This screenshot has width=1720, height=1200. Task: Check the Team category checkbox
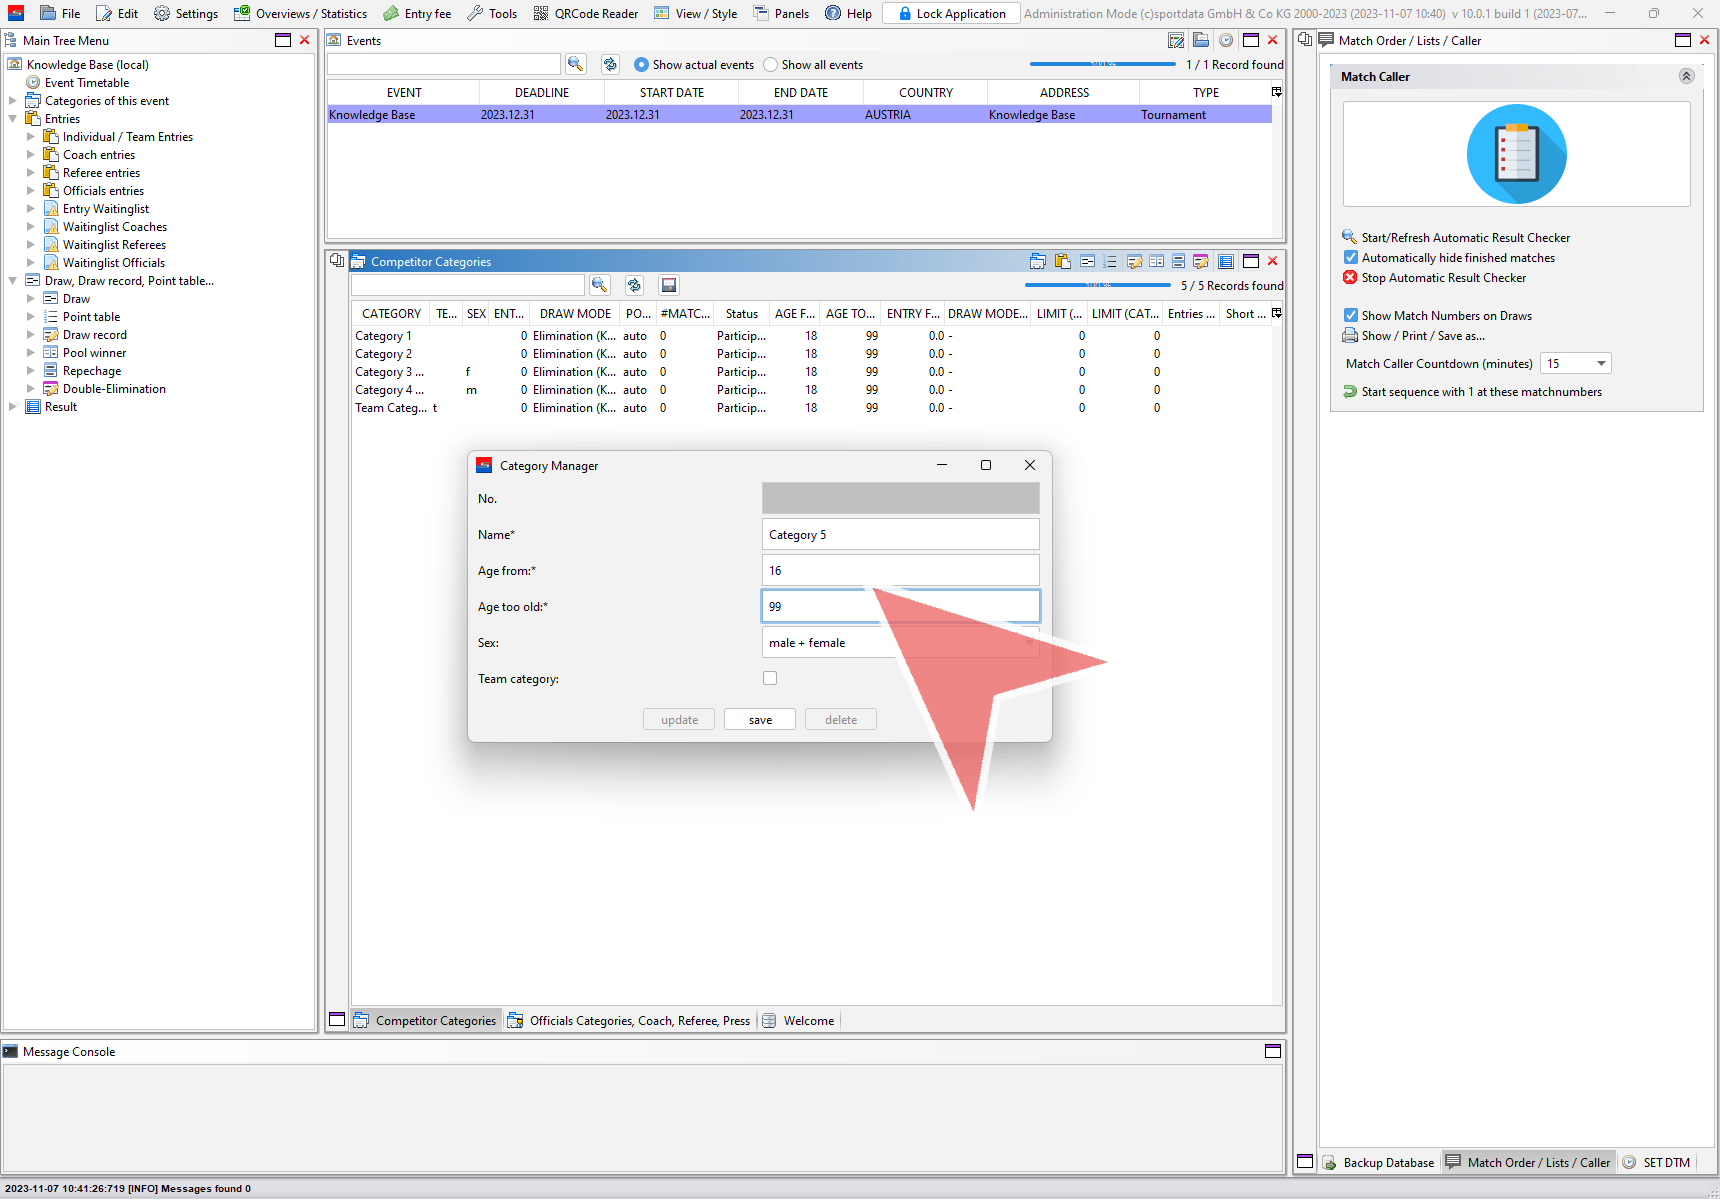(x=770, y=678)
